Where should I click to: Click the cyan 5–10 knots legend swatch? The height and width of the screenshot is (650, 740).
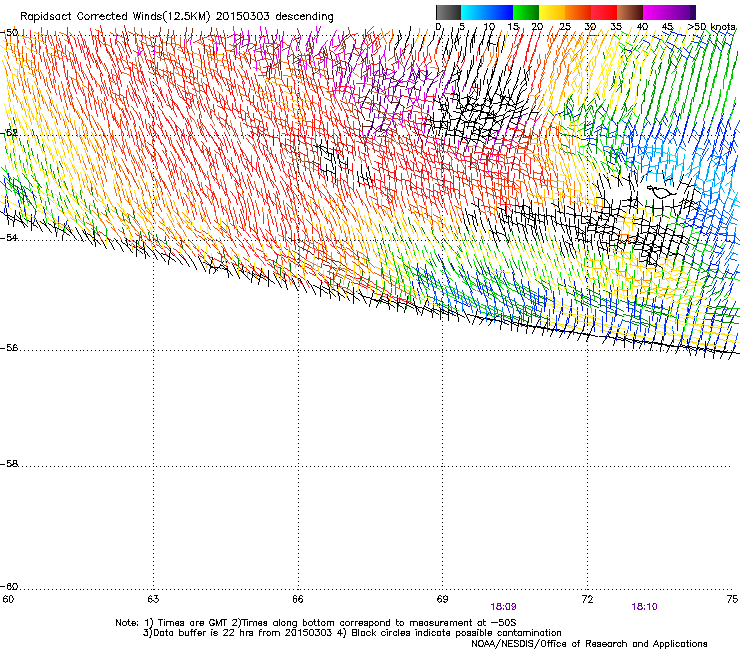474,12
